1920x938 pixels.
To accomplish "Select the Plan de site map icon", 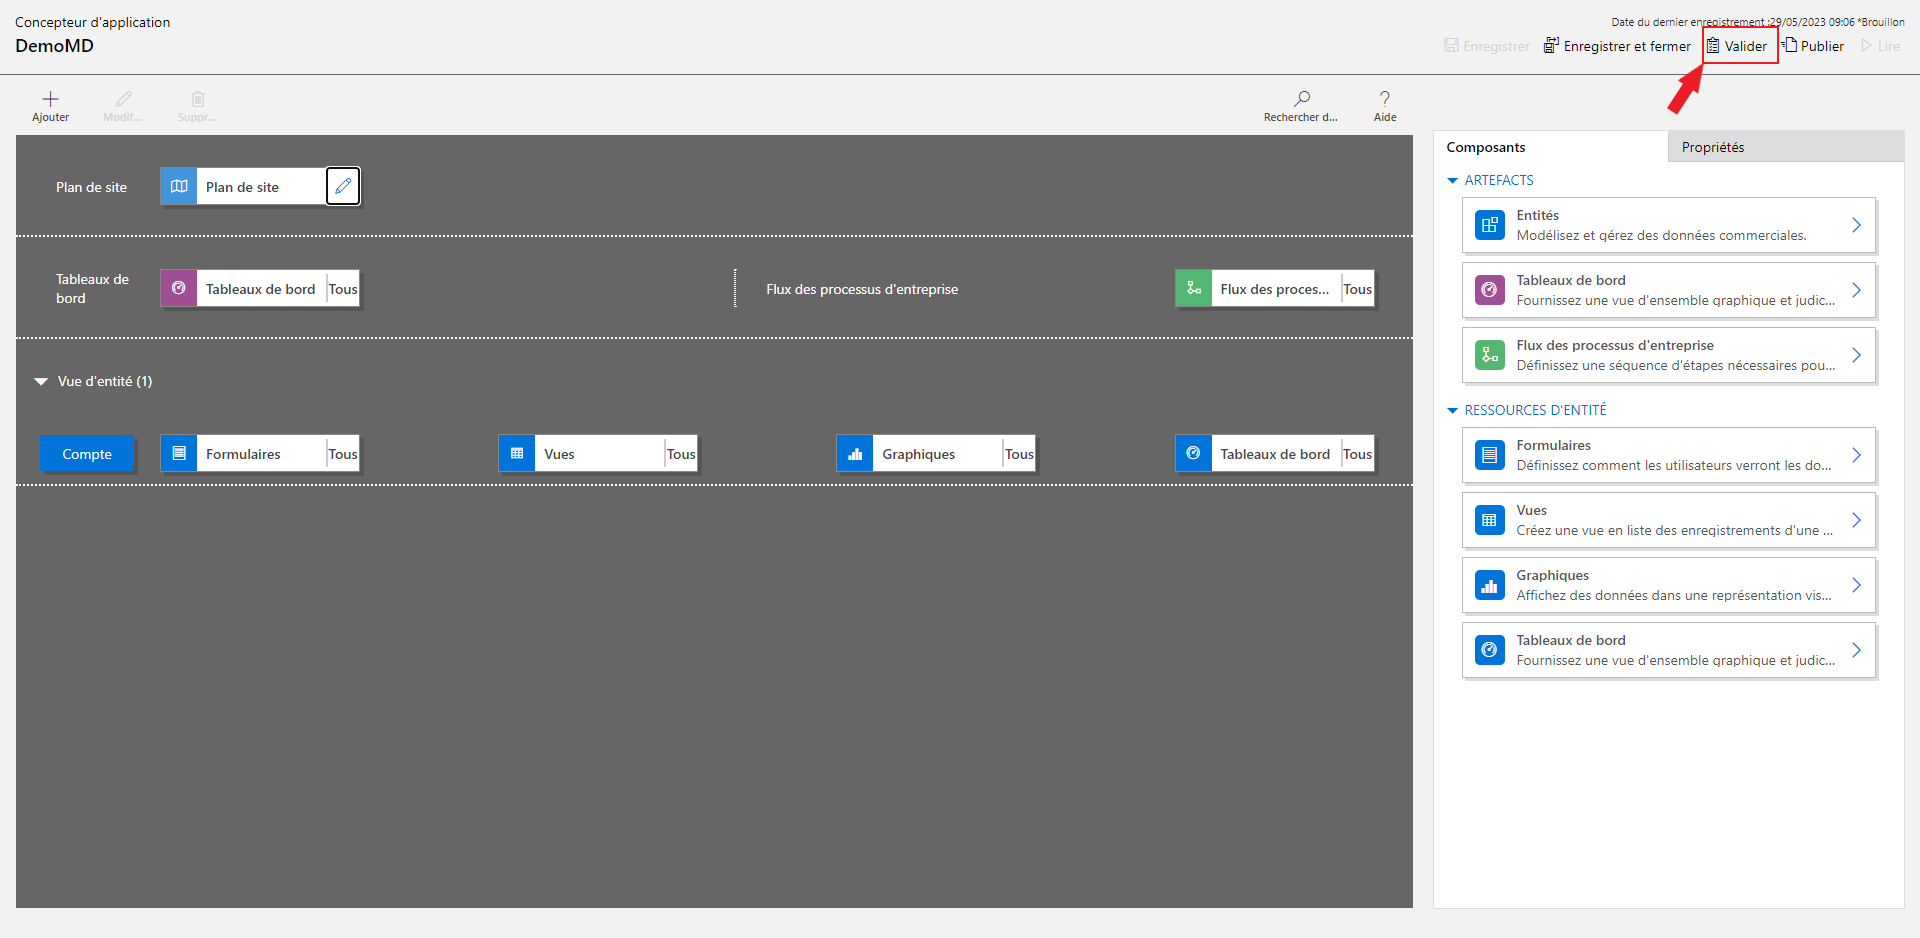I will tap(179, 186).
